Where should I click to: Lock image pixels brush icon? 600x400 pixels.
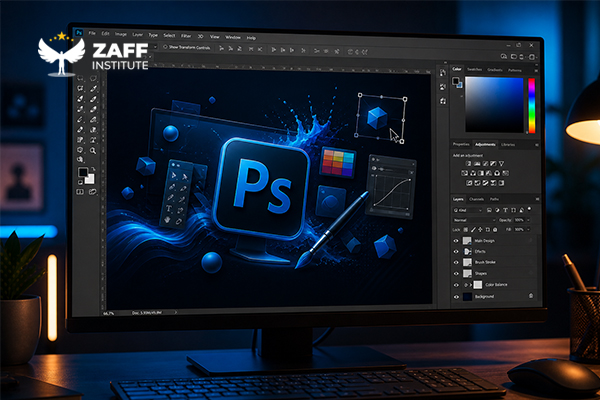pyautogui.click(x=473, y=230)
